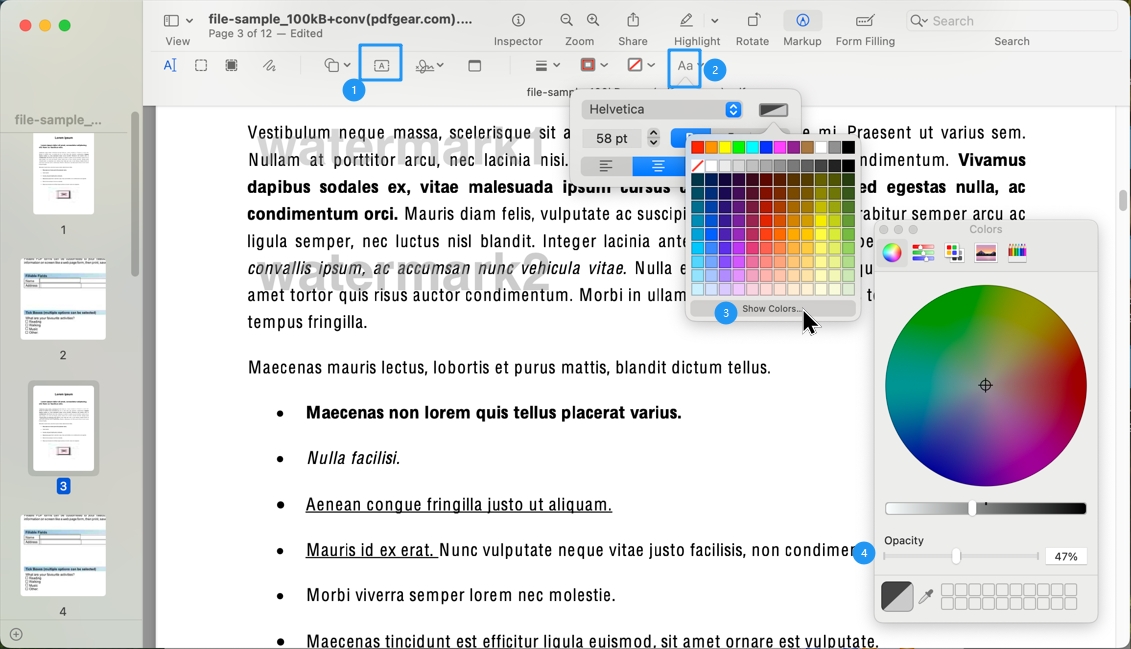Pick red from the color swatch grid
The image size is (1131, 649).
click(697, 145)
